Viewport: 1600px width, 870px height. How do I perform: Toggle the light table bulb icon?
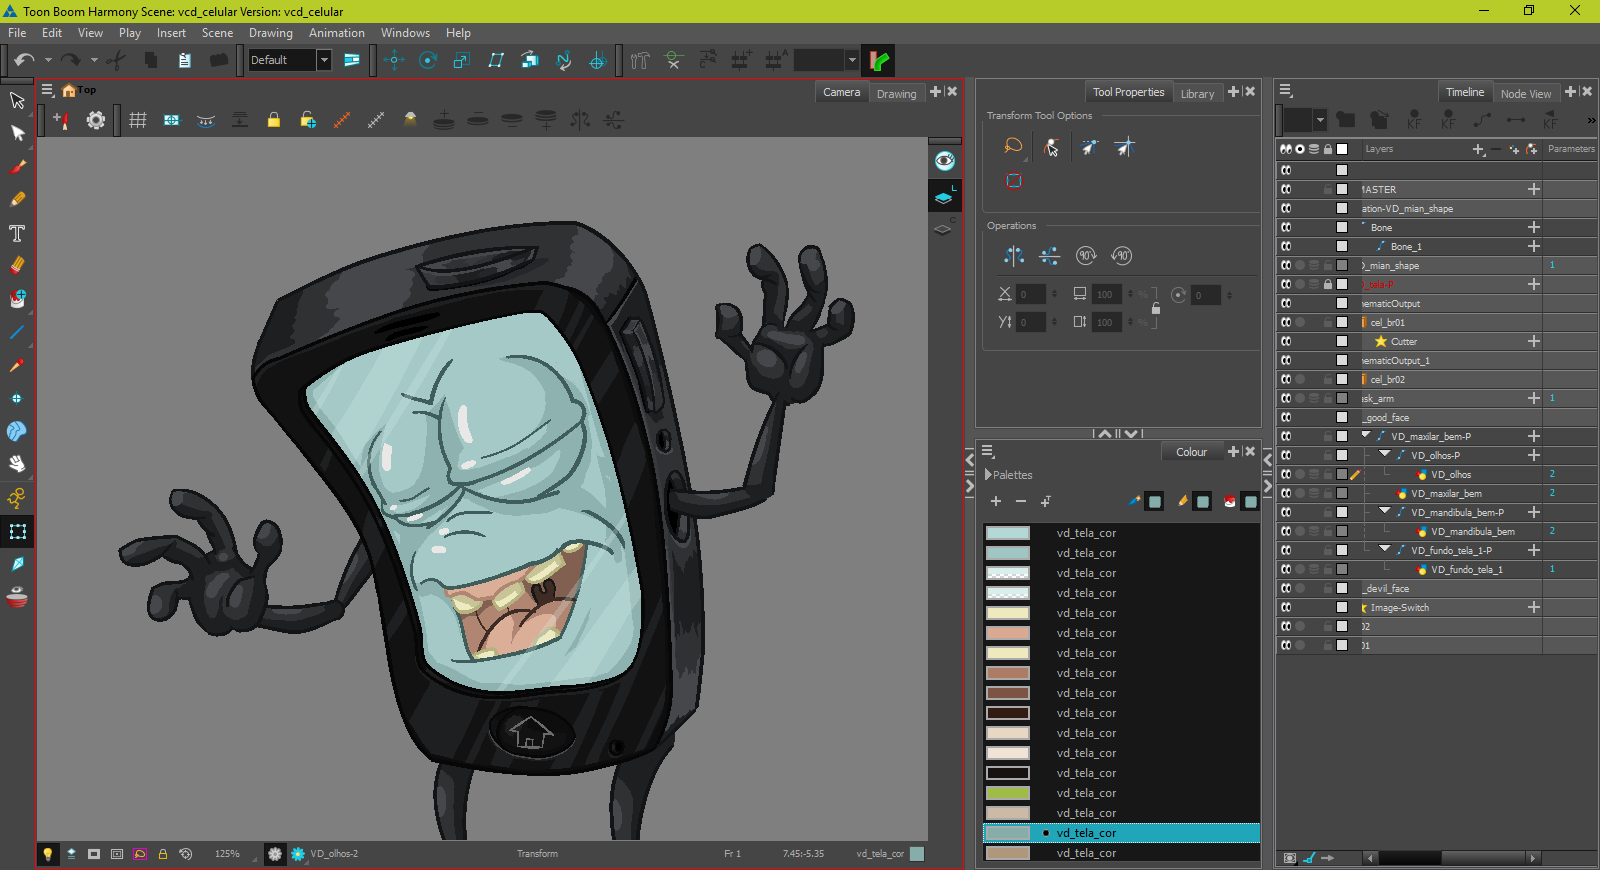tap(47, 854)
